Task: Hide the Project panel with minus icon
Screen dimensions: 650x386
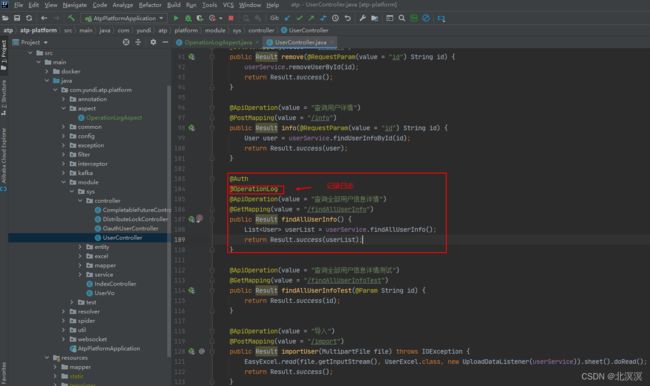Action: 165,42
